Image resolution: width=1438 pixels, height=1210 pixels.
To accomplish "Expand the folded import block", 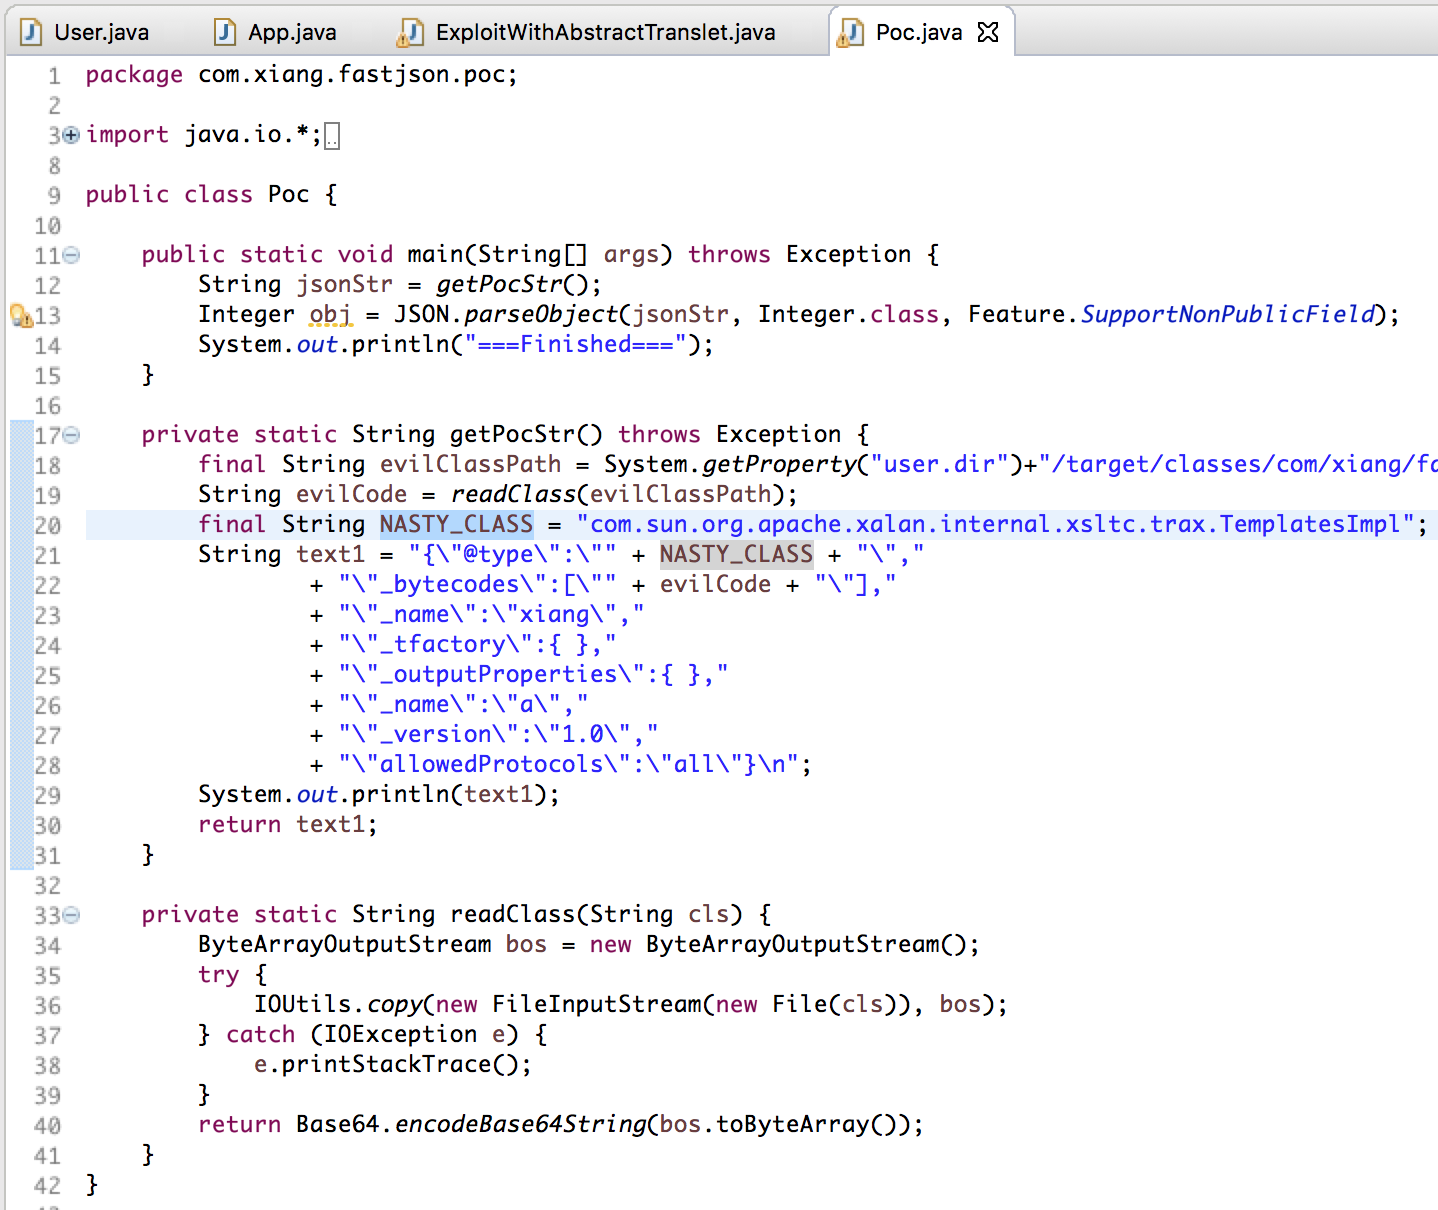I will point(70,134).
